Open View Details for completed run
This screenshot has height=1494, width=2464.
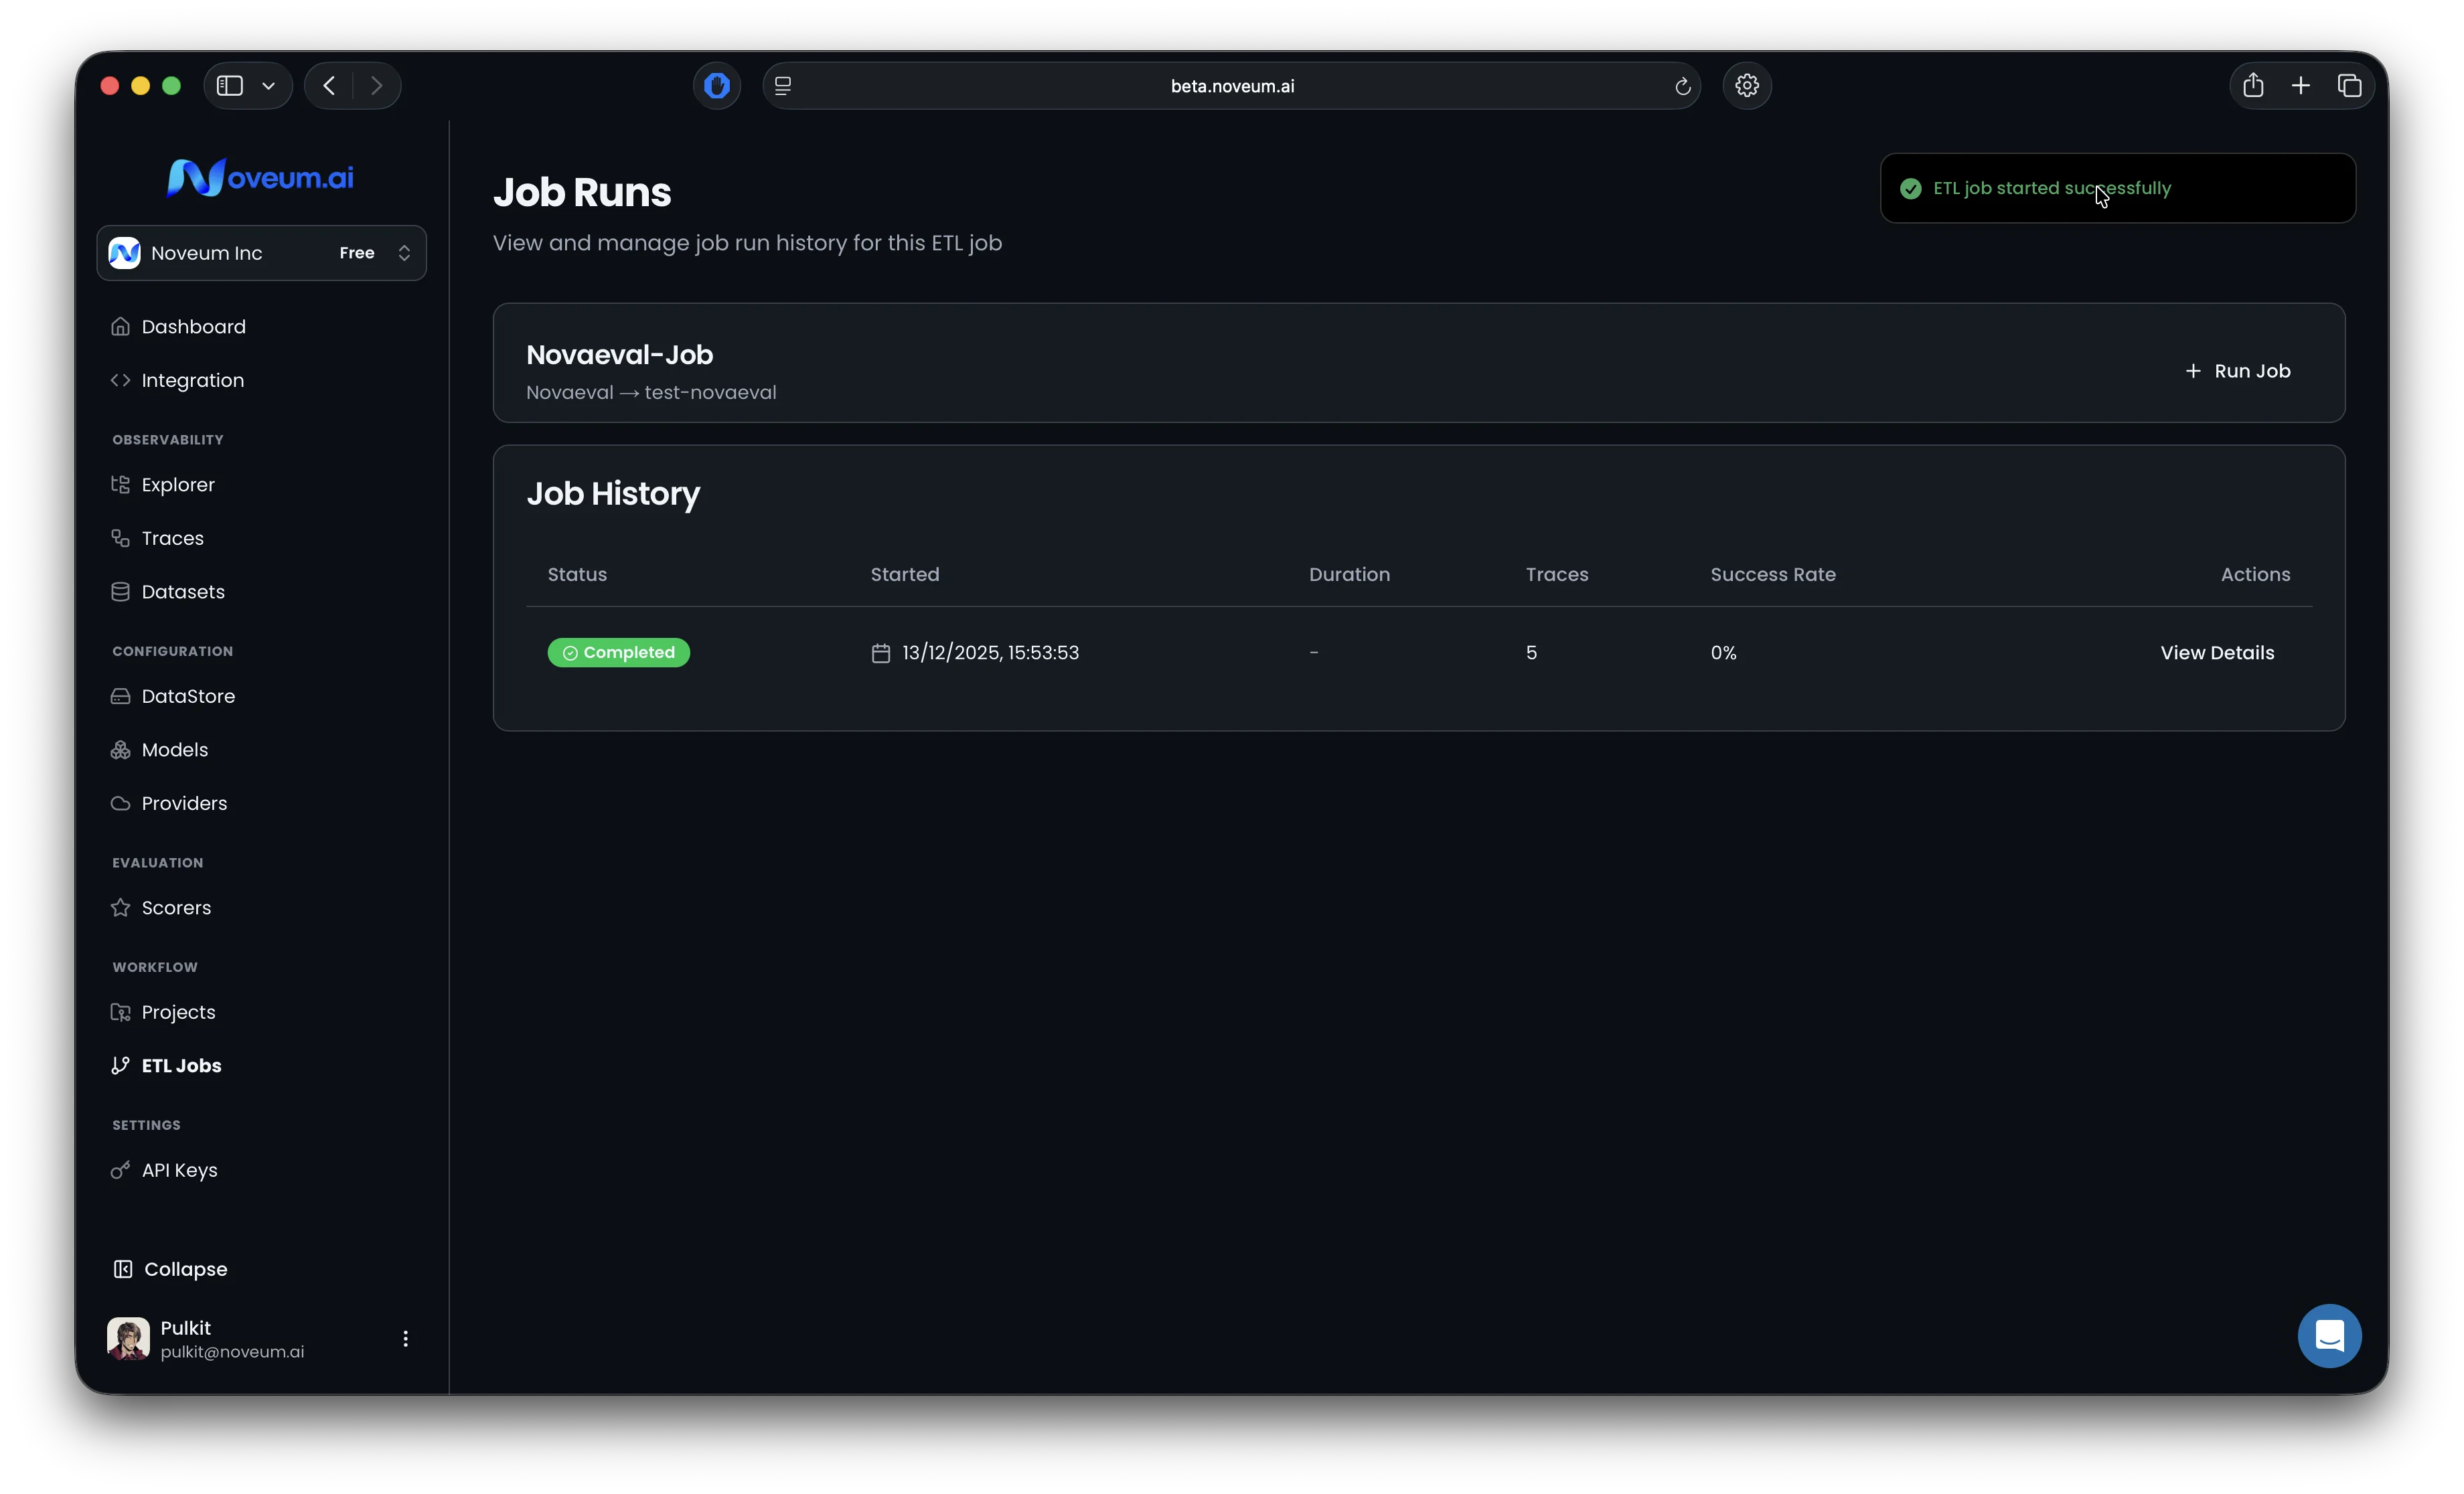(x=2216, y=653)
